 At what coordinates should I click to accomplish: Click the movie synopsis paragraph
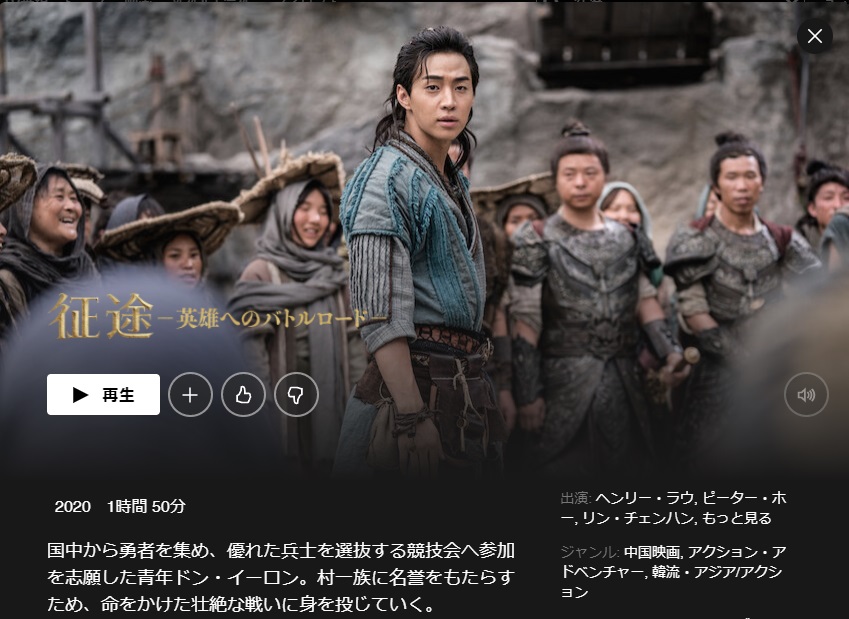pyautogui.click(x=280, y=577)
